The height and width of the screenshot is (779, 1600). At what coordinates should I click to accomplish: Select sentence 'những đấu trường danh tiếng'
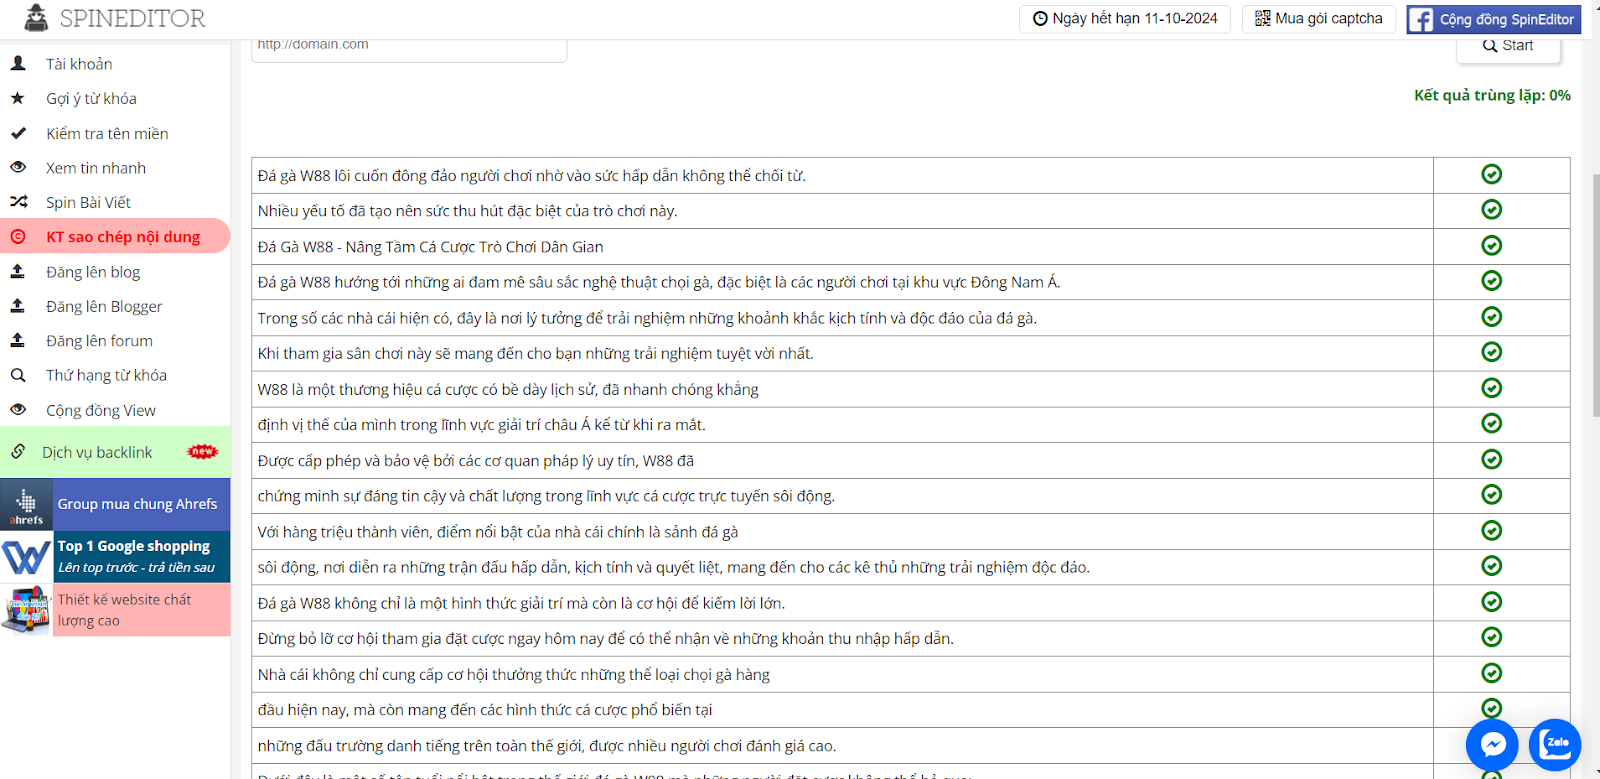click(x=546, y=746)
